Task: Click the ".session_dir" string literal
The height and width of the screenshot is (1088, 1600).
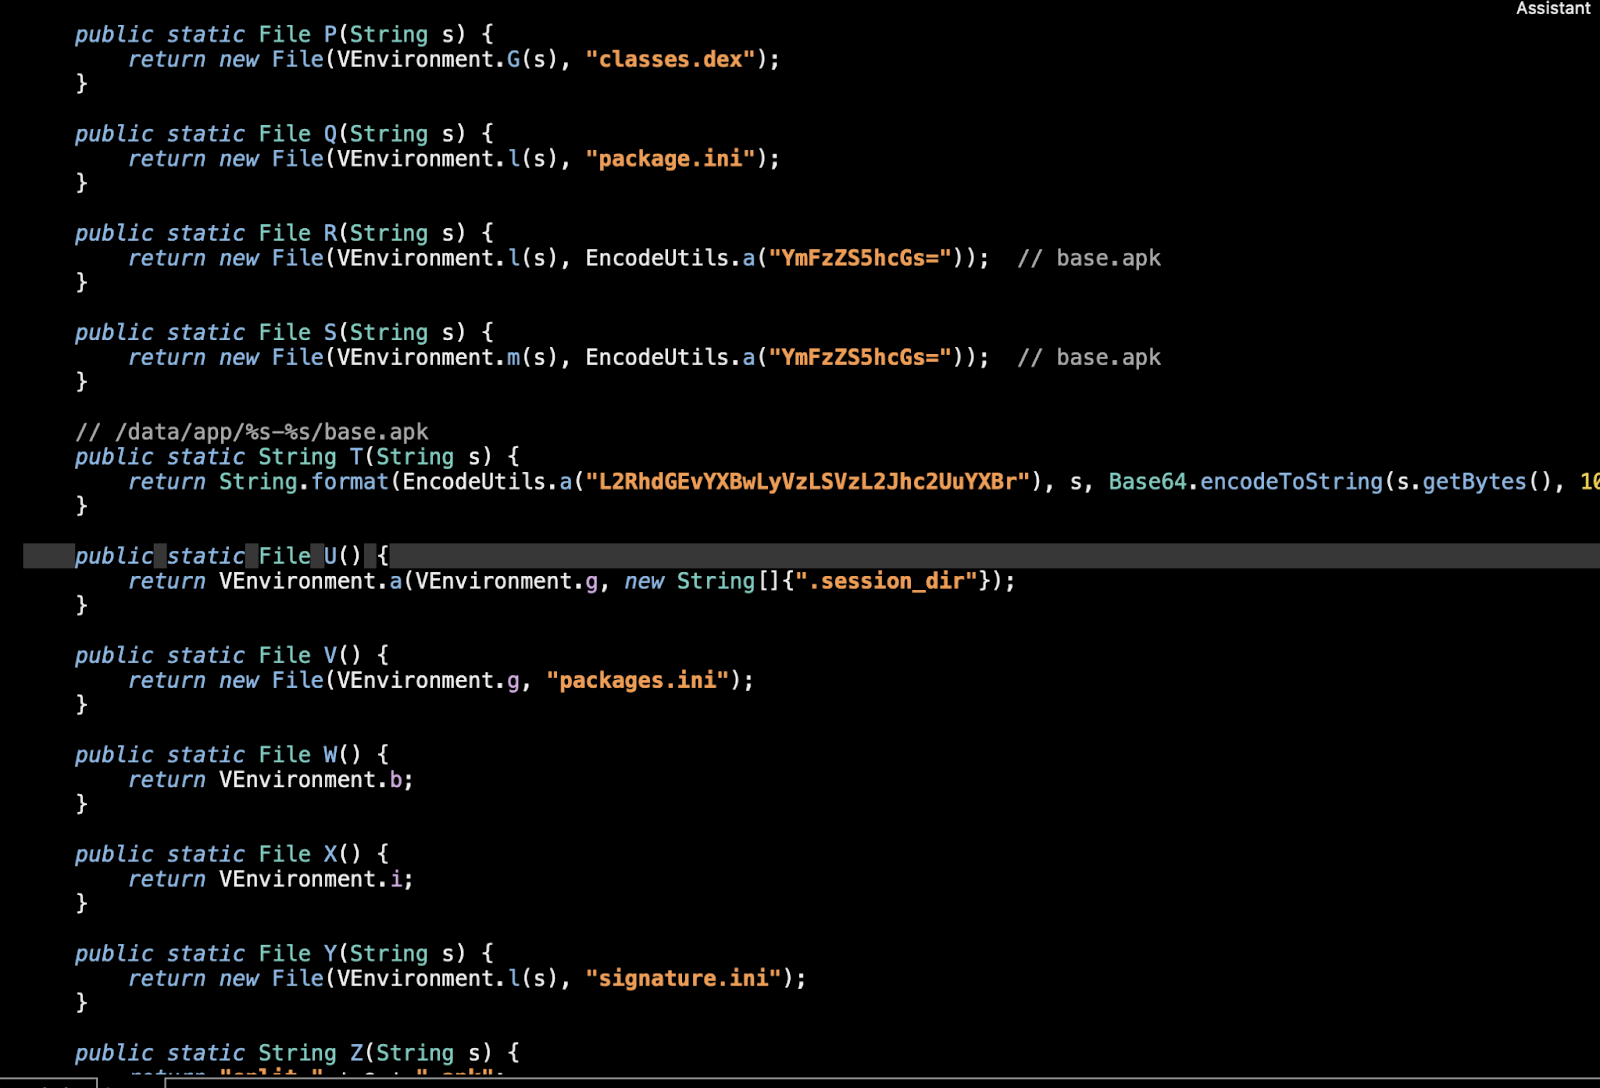Action: pyautogui.click(x=885, y=580)
